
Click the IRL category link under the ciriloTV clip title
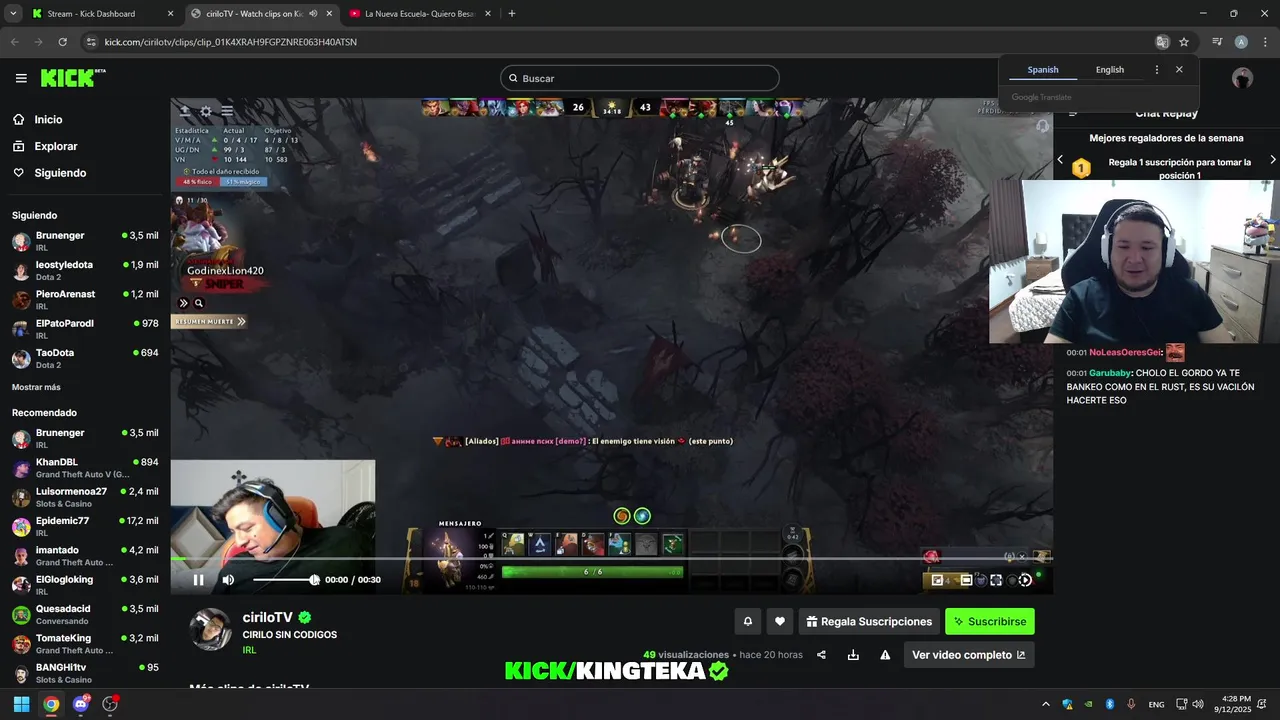(x=249, y=650)
